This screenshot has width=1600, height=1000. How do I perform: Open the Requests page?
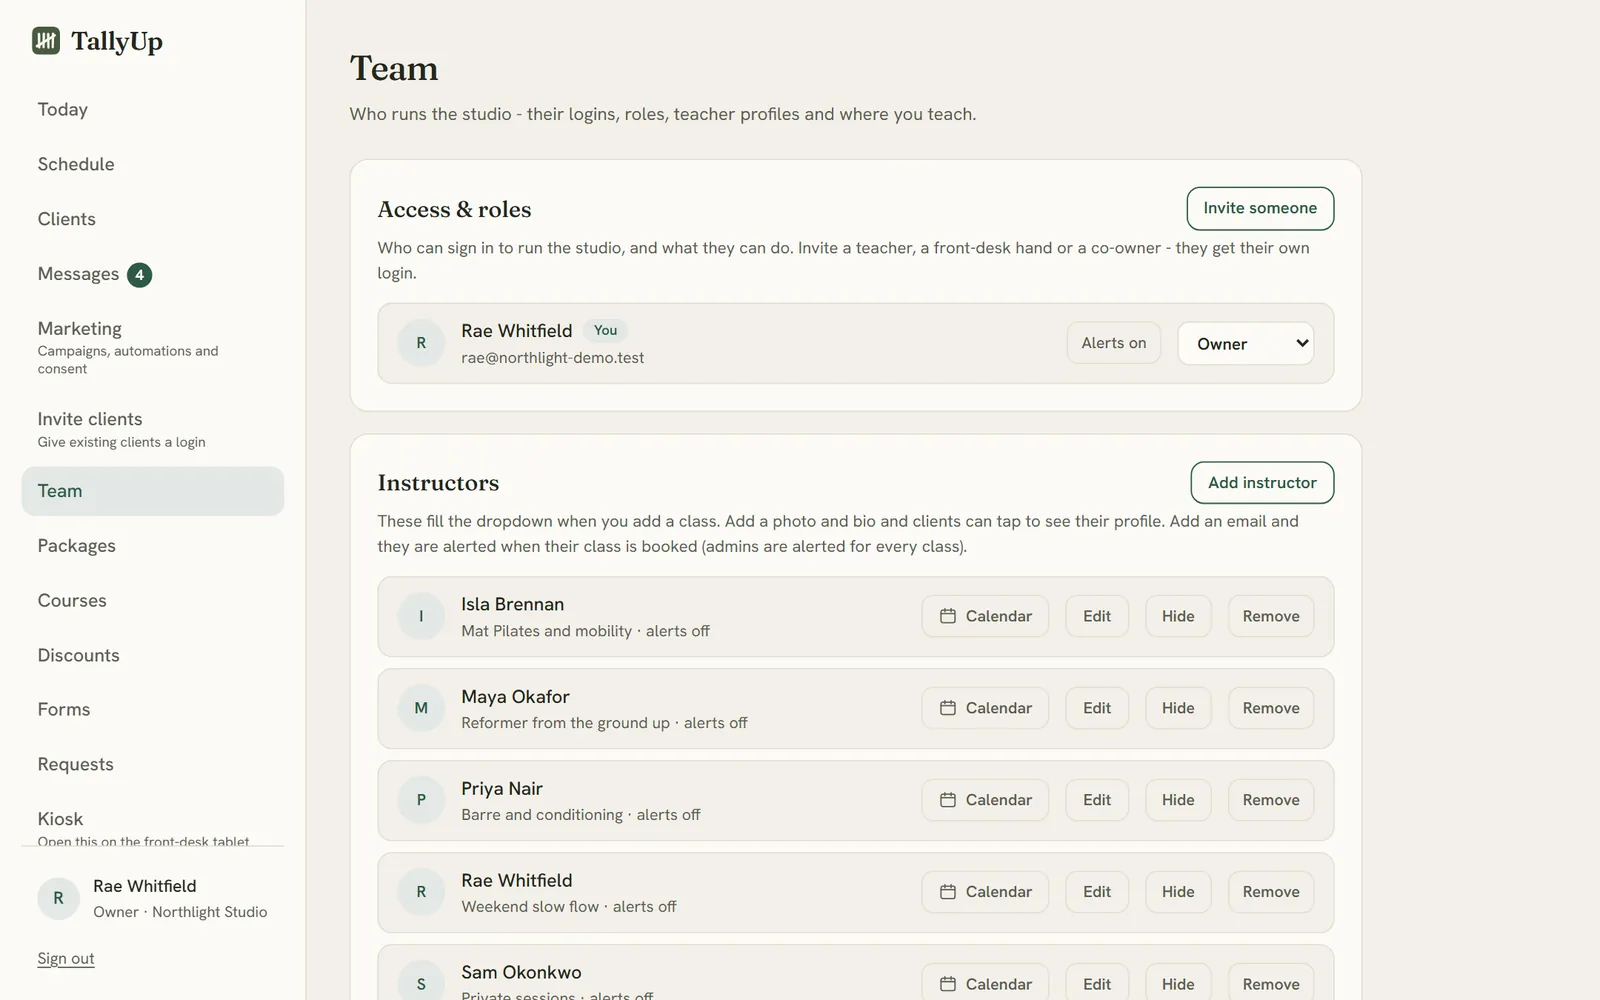153,764
